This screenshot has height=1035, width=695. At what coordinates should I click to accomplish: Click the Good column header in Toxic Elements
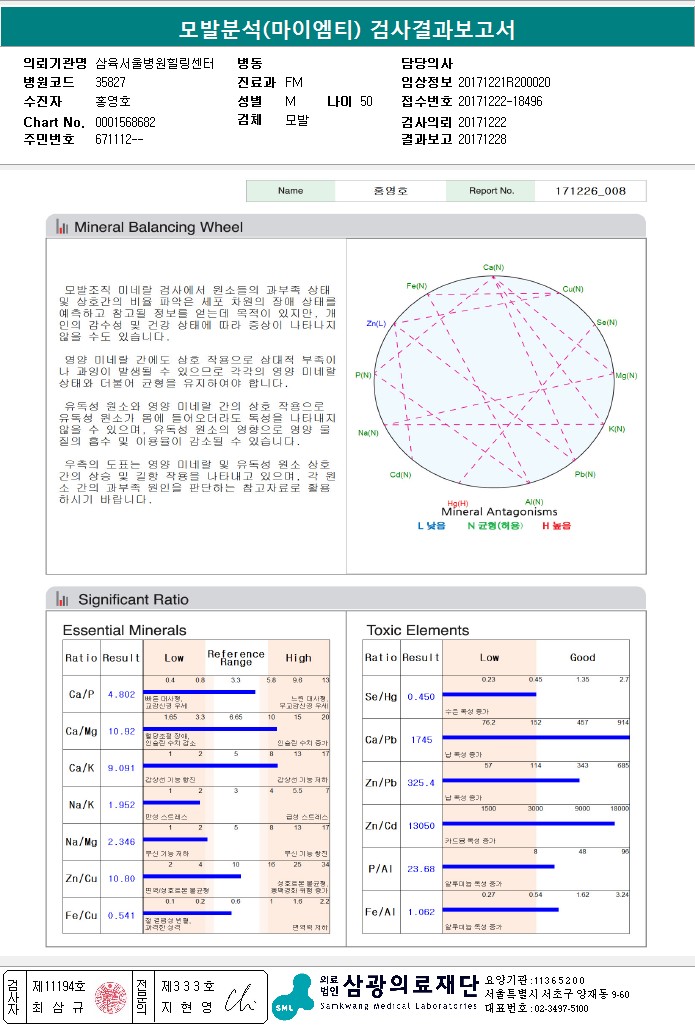583,657
